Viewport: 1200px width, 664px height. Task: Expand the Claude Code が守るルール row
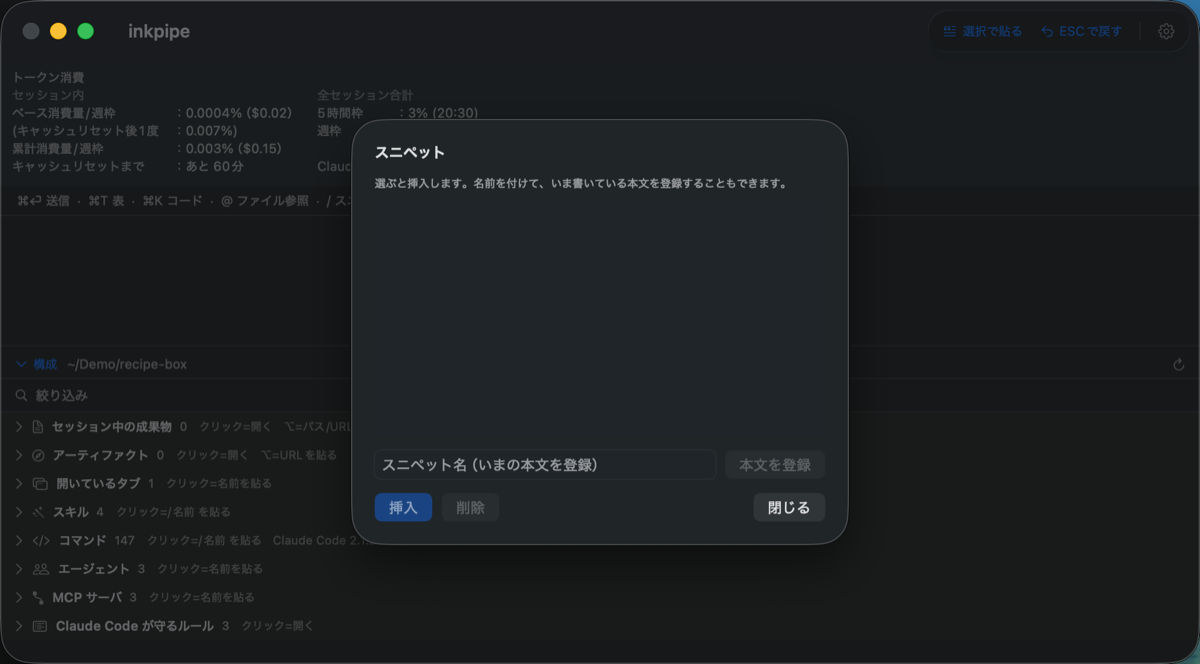[x=19, y=626]
